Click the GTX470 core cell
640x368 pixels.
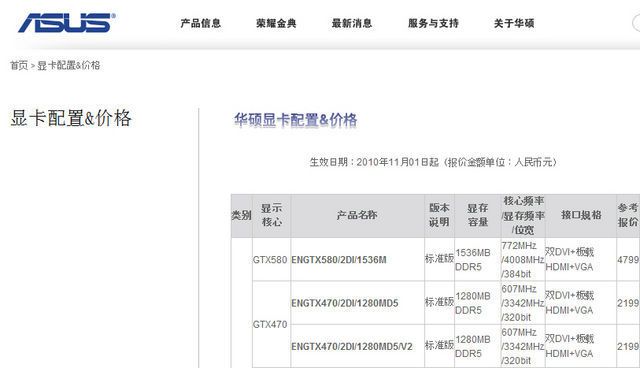click(x=270, y=325)
